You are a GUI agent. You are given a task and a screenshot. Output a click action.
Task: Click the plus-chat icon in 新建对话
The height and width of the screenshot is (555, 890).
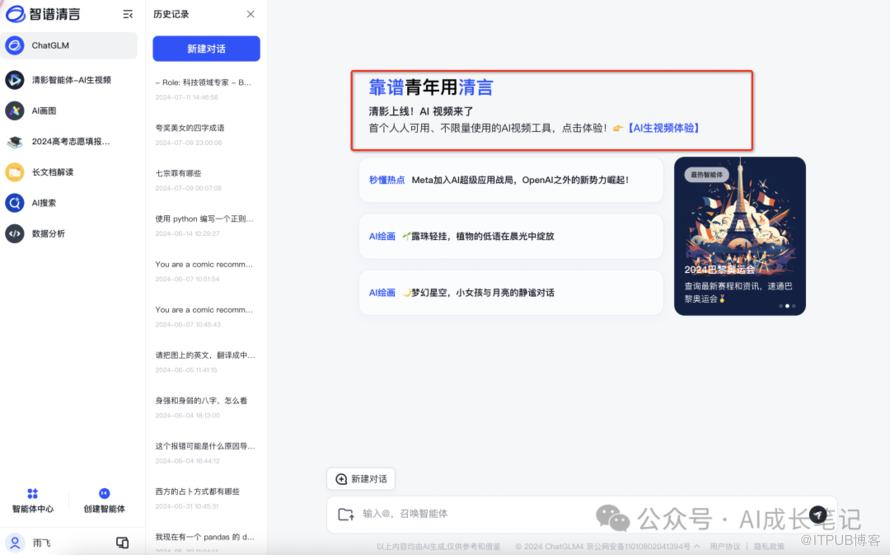coord(341,479)
